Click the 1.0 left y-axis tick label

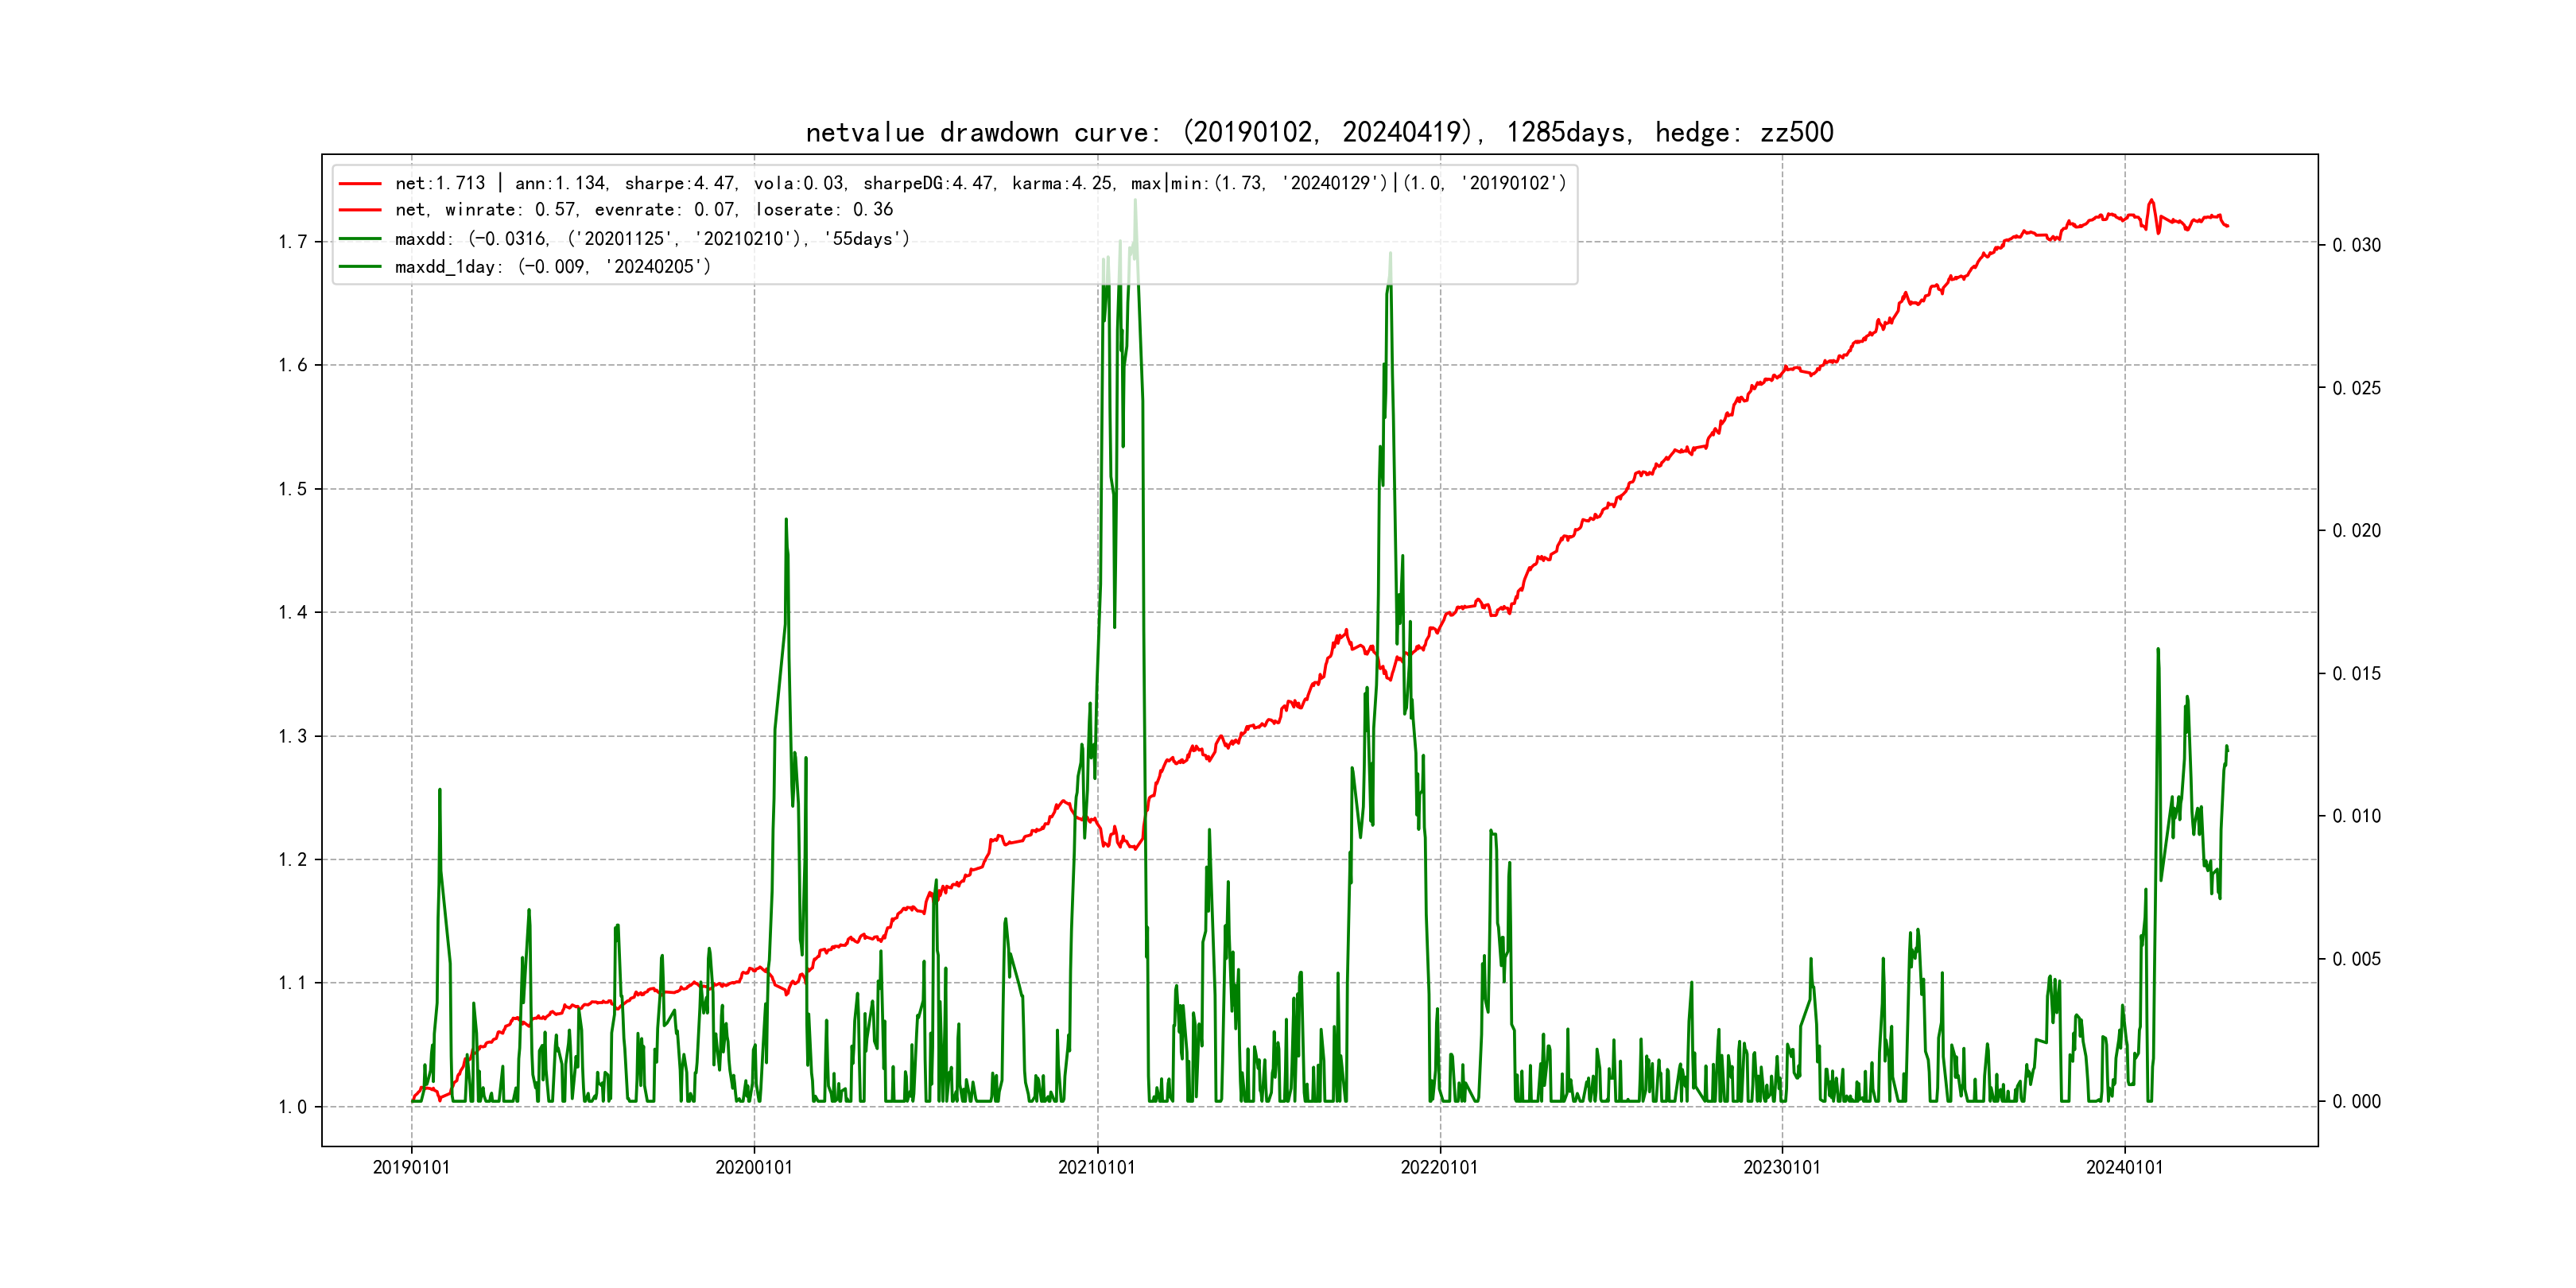point(293,1107)
